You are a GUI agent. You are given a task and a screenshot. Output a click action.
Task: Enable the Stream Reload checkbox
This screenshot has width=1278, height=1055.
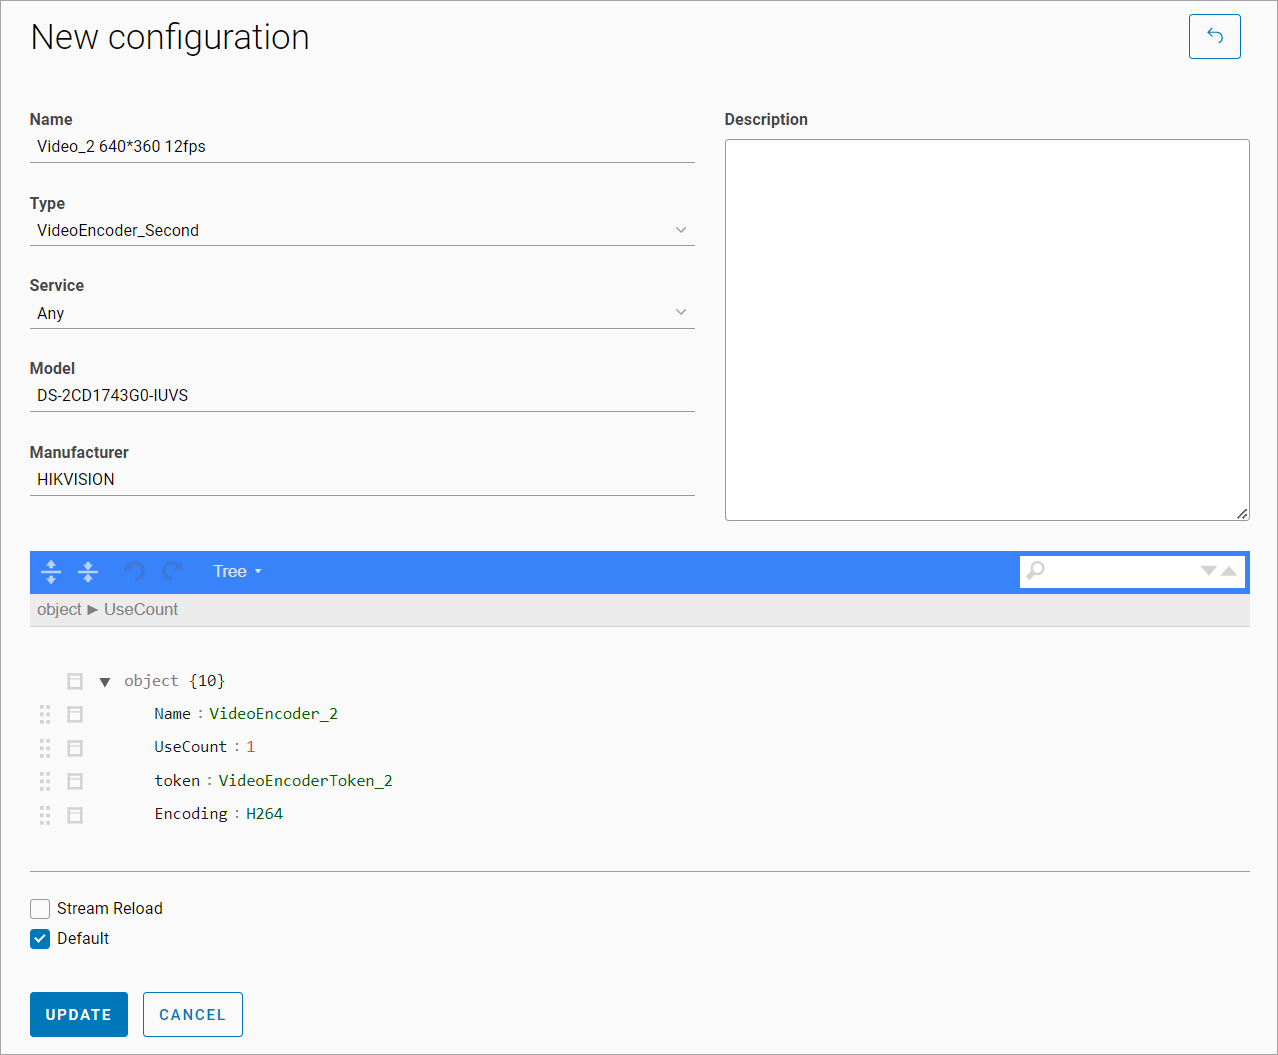(x=40, y=909)
